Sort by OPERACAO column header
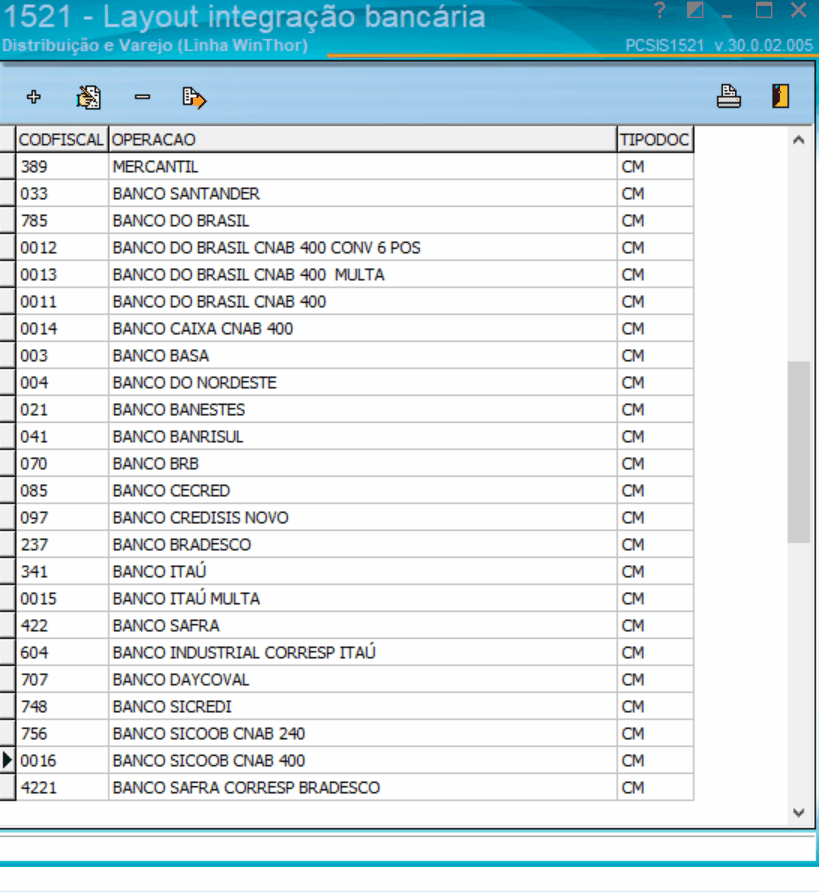 tap(363, 139)
